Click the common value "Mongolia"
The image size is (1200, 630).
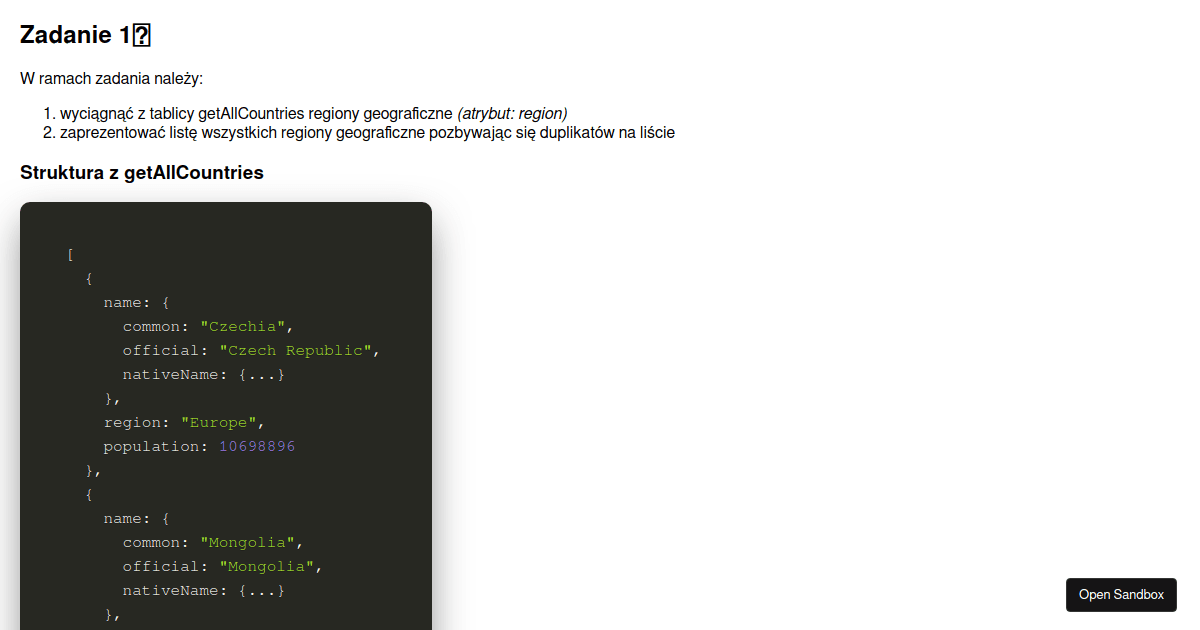click(249, 542)
